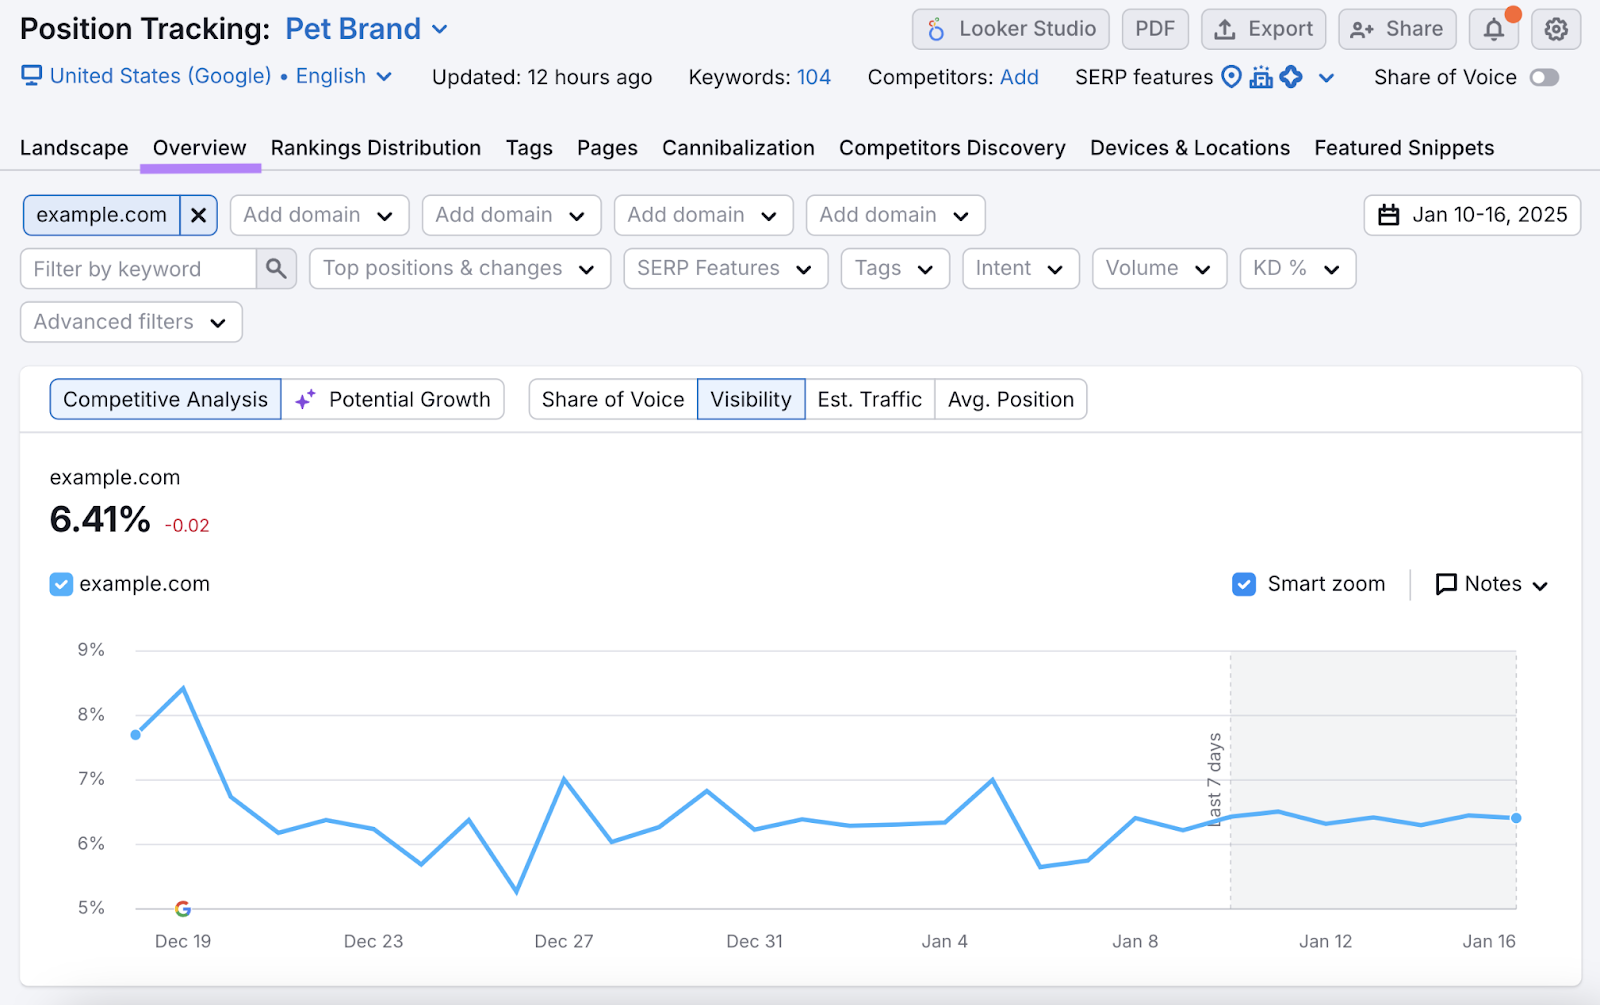Viewport: 1600px width, 1005px height.
Task: Click the Jan 16 endpoint on chart line
Action: pos(1516,818)
